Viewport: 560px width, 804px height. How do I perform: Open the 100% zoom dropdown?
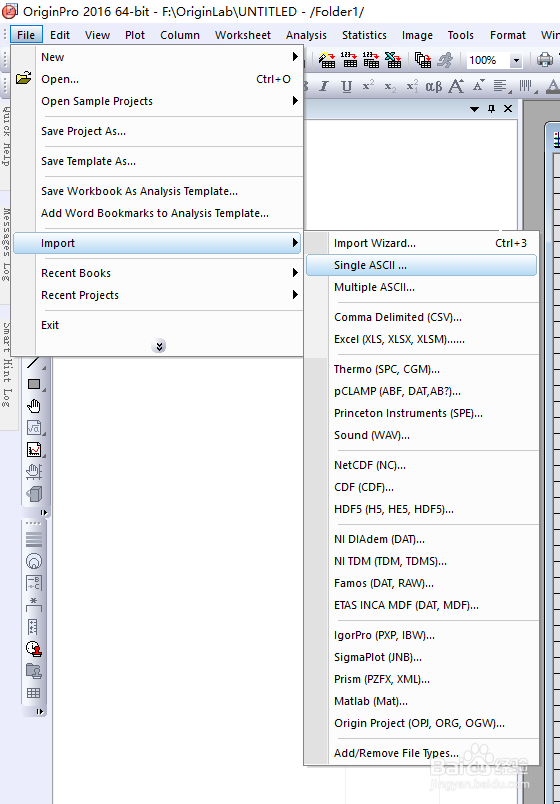[516, 60]
